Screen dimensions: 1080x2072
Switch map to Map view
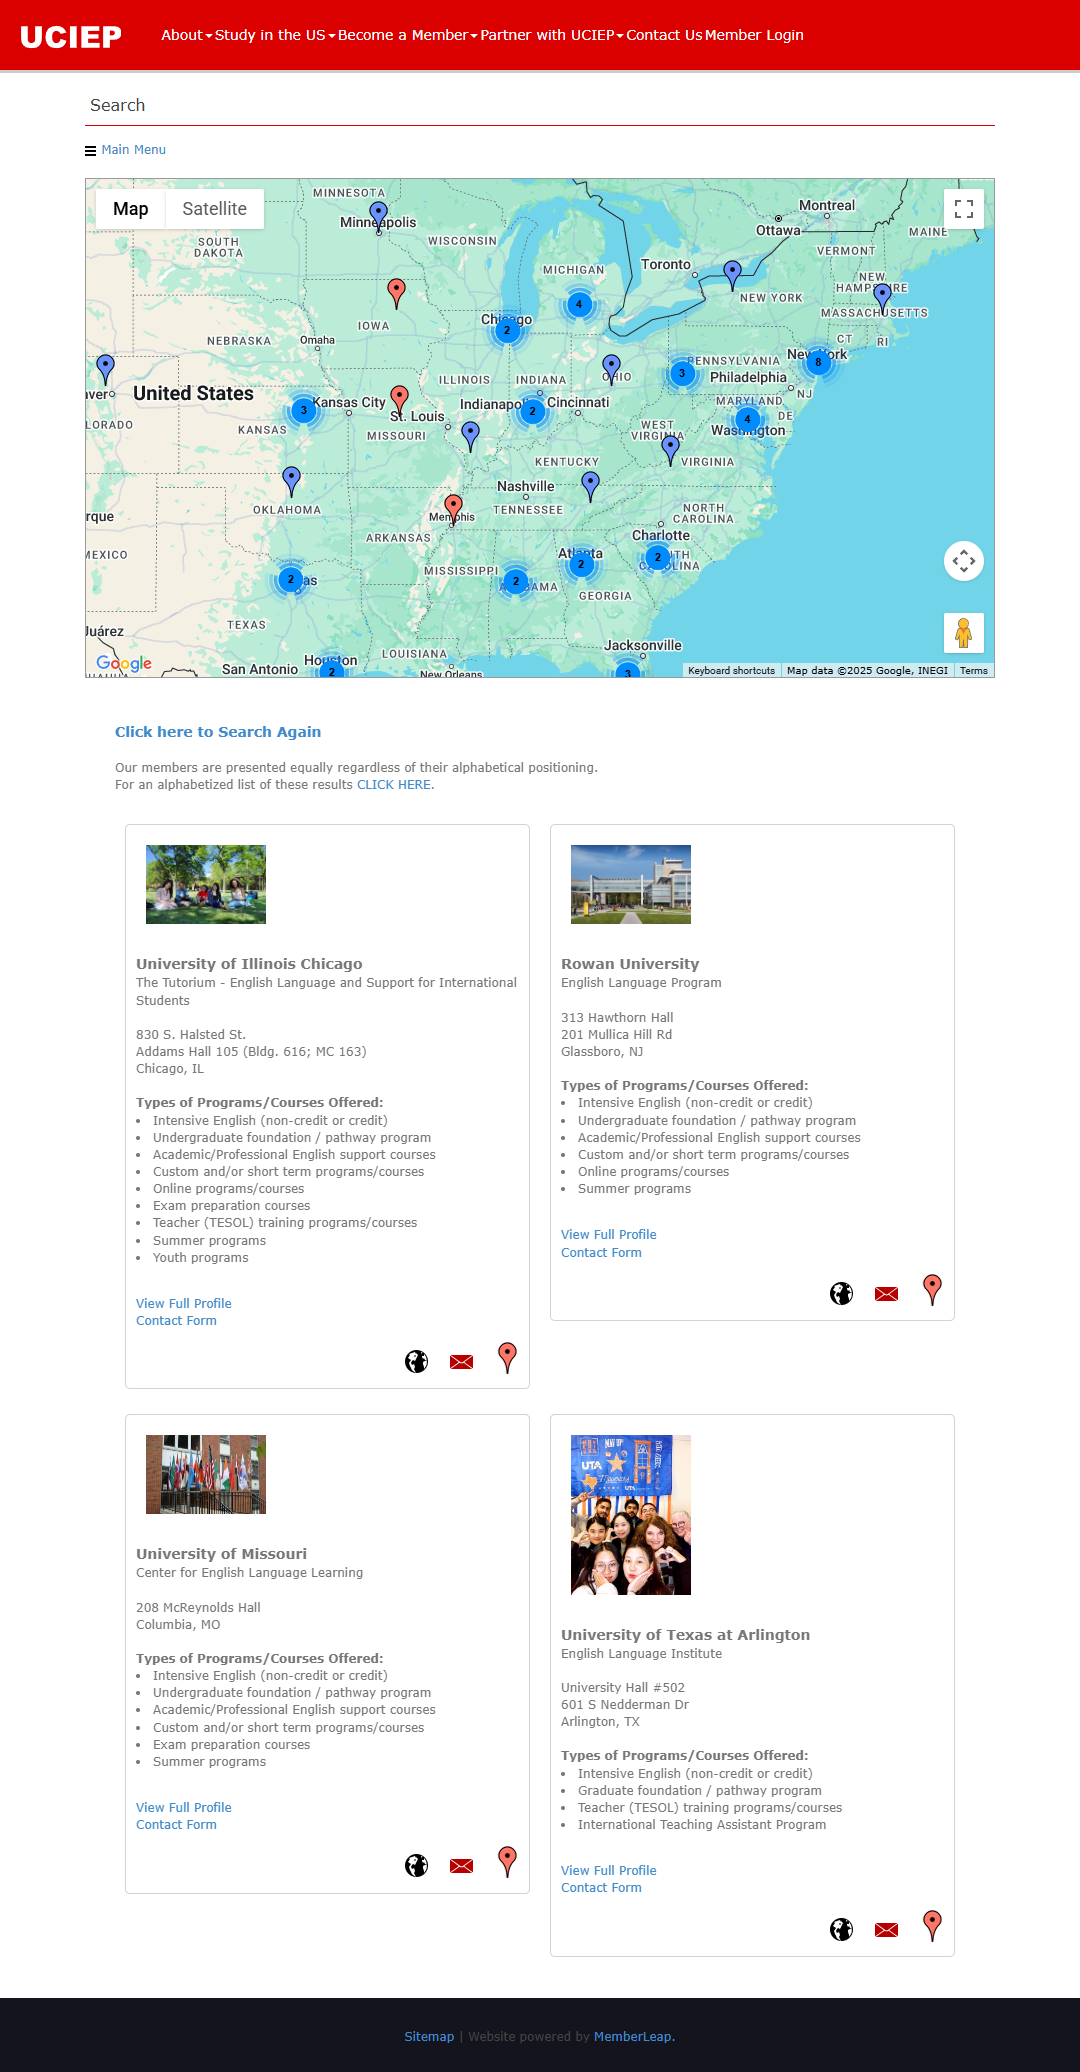tap(130, 209)
